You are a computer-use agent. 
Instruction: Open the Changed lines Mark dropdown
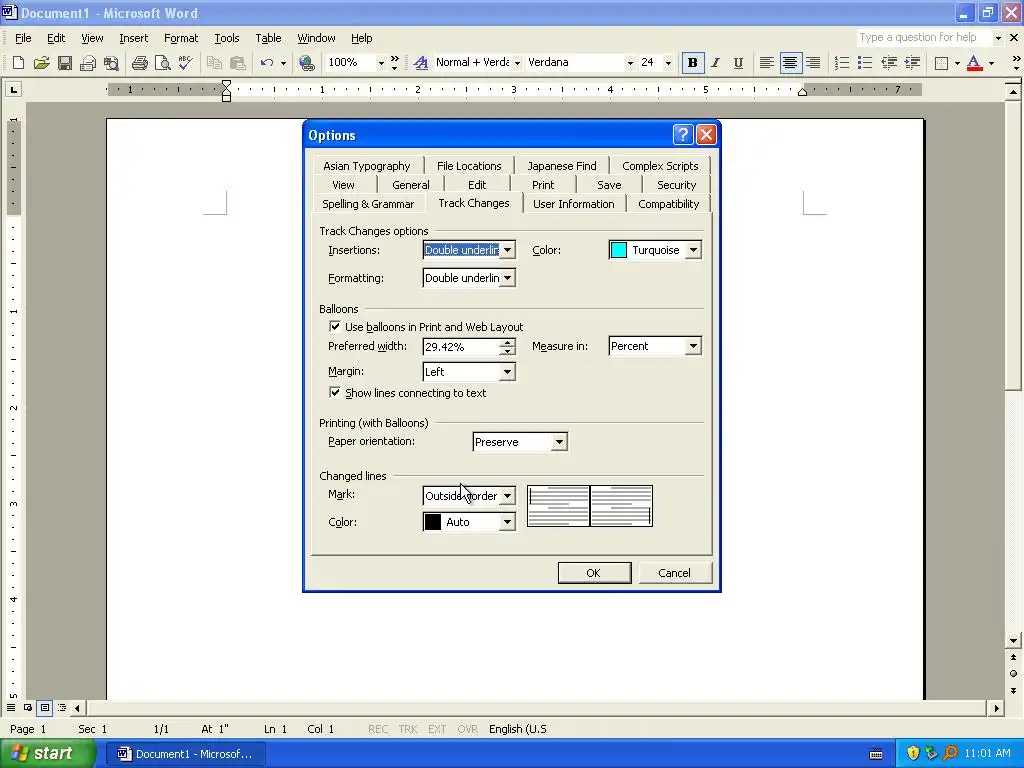tap(507, 496)
